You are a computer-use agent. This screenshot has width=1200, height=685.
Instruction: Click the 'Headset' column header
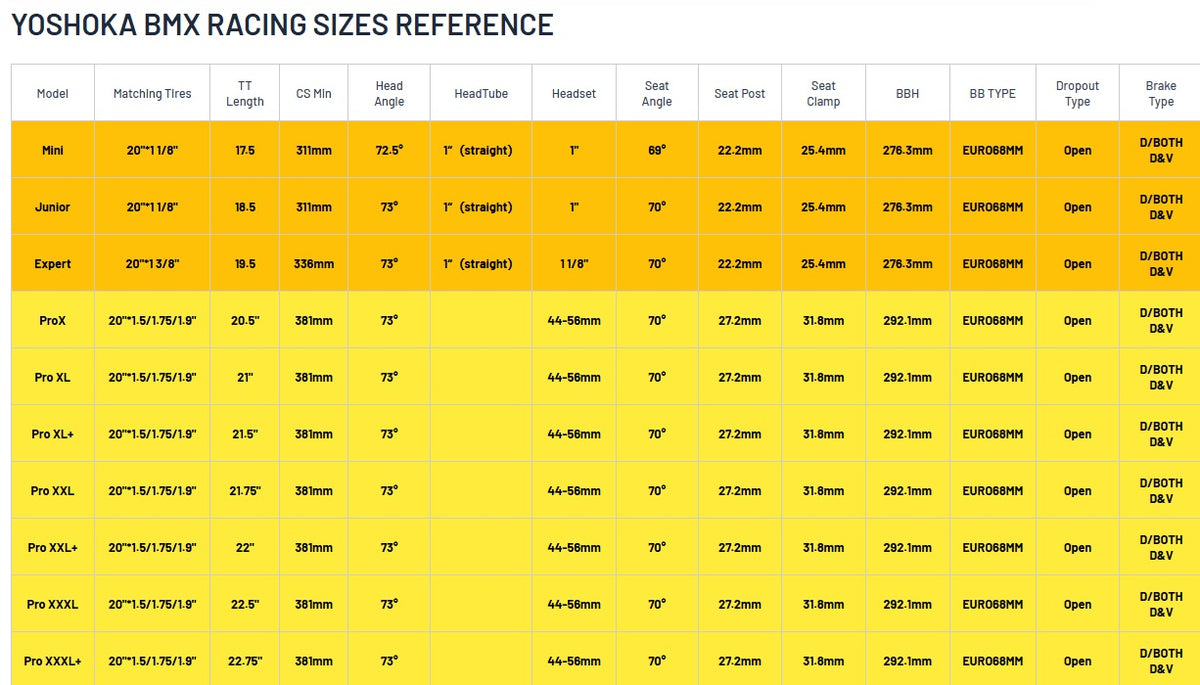tap(574, 93)
